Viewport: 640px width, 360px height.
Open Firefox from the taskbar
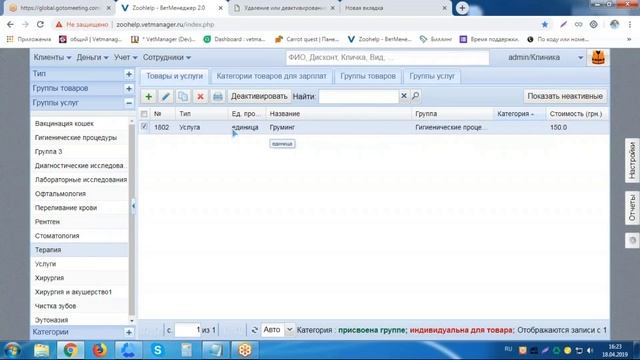99,350
